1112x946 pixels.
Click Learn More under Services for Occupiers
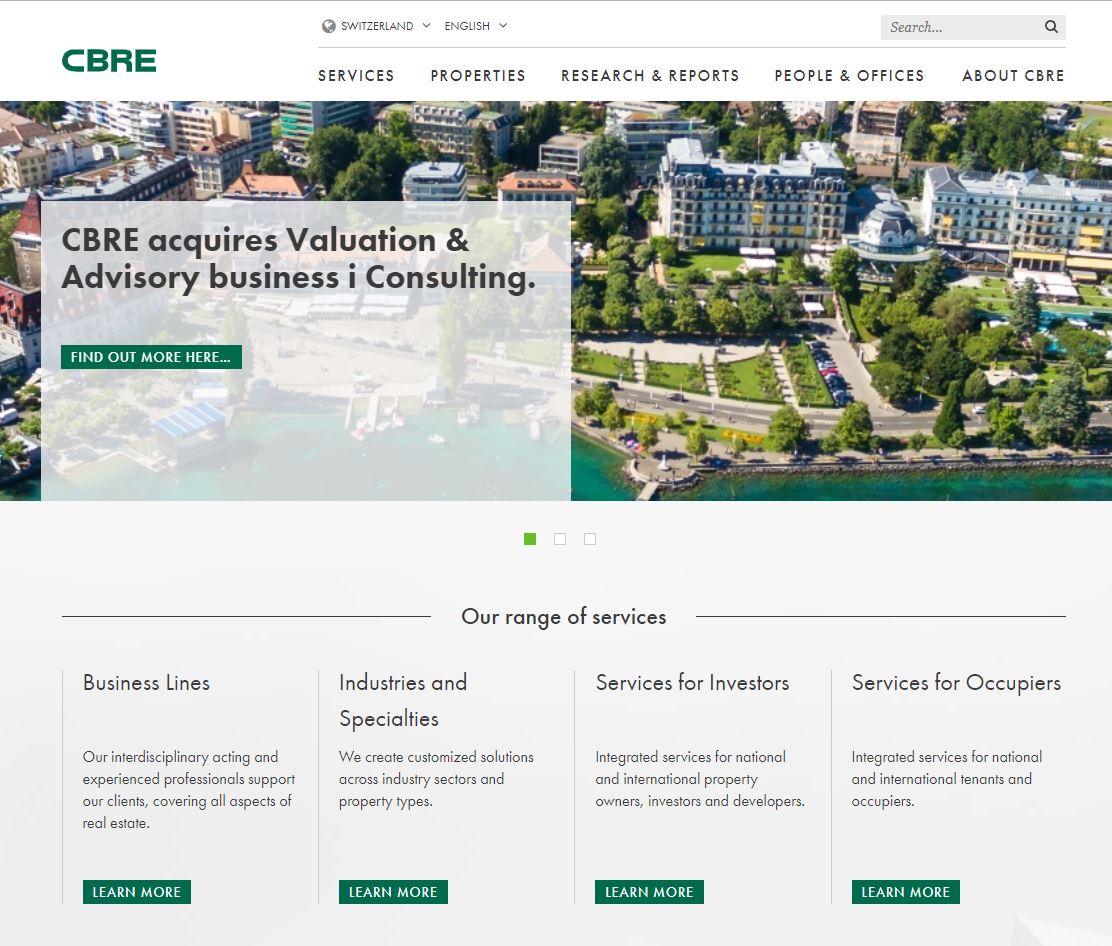tap(906, 892)
